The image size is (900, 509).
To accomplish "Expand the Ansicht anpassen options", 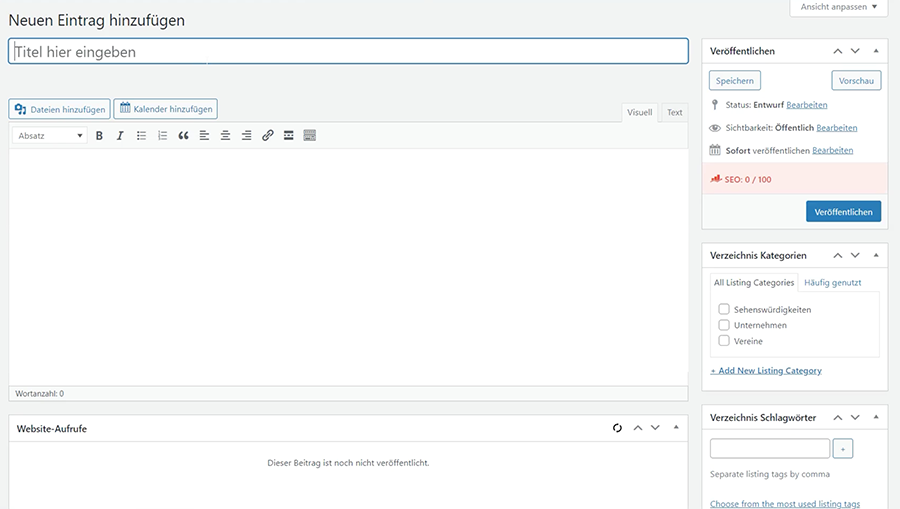I will (x=838, y=7).
